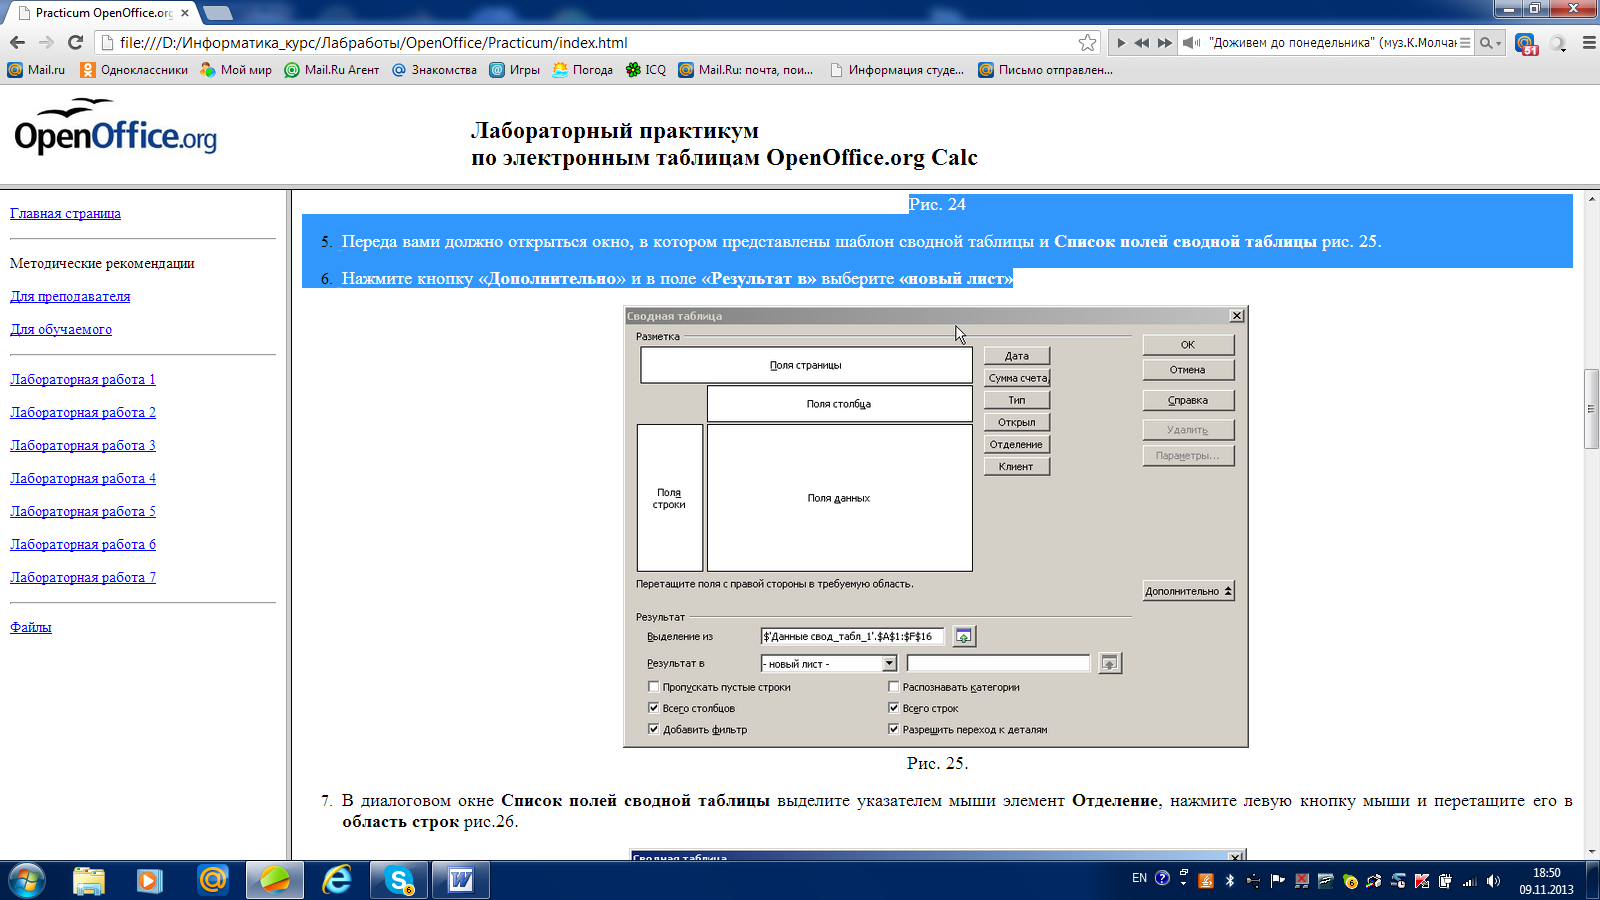Screen dimensions: 1600x900
Task: Open the Результат в dropdown showing новый лист
Action: point(828,663)
